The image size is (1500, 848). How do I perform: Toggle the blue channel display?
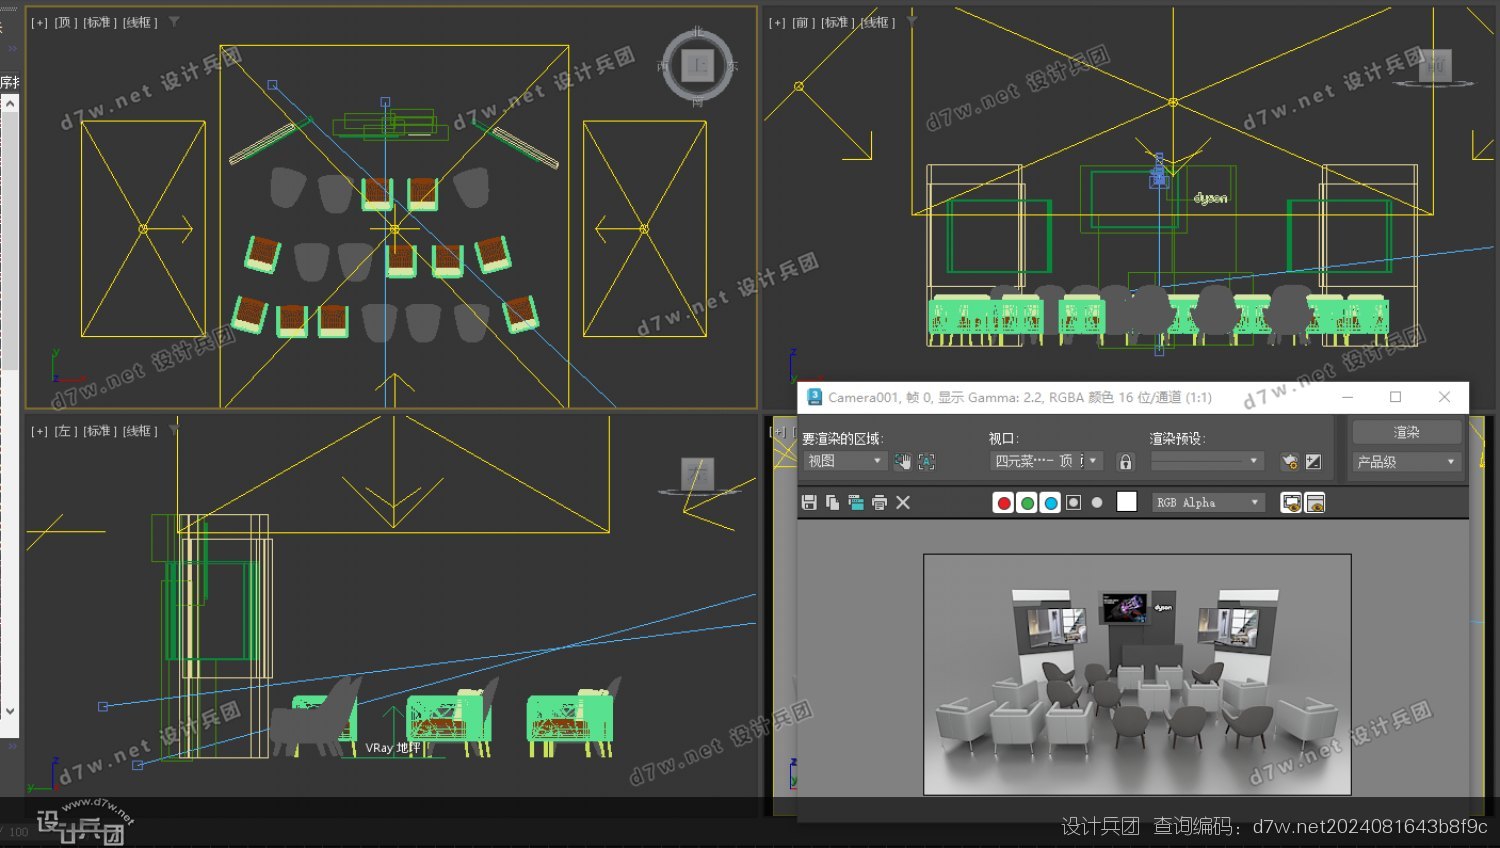1050,503
